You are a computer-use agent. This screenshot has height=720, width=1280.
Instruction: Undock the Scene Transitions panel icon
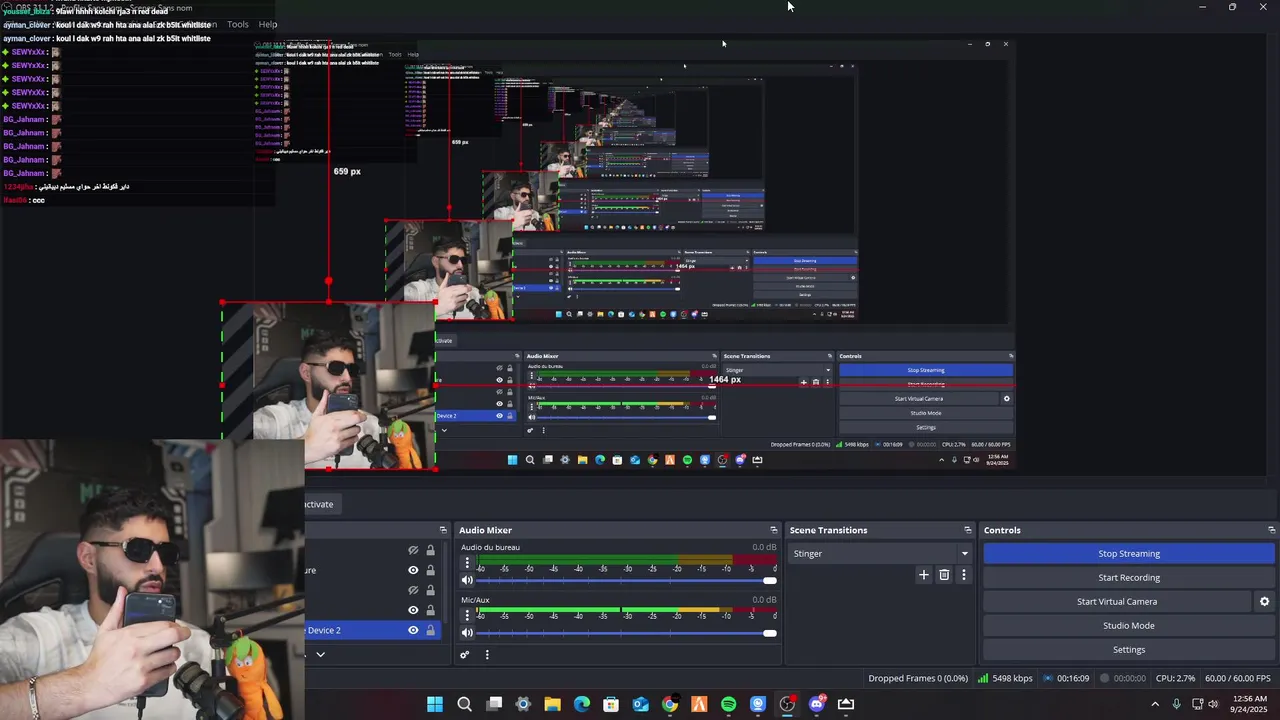click(967, 530)
